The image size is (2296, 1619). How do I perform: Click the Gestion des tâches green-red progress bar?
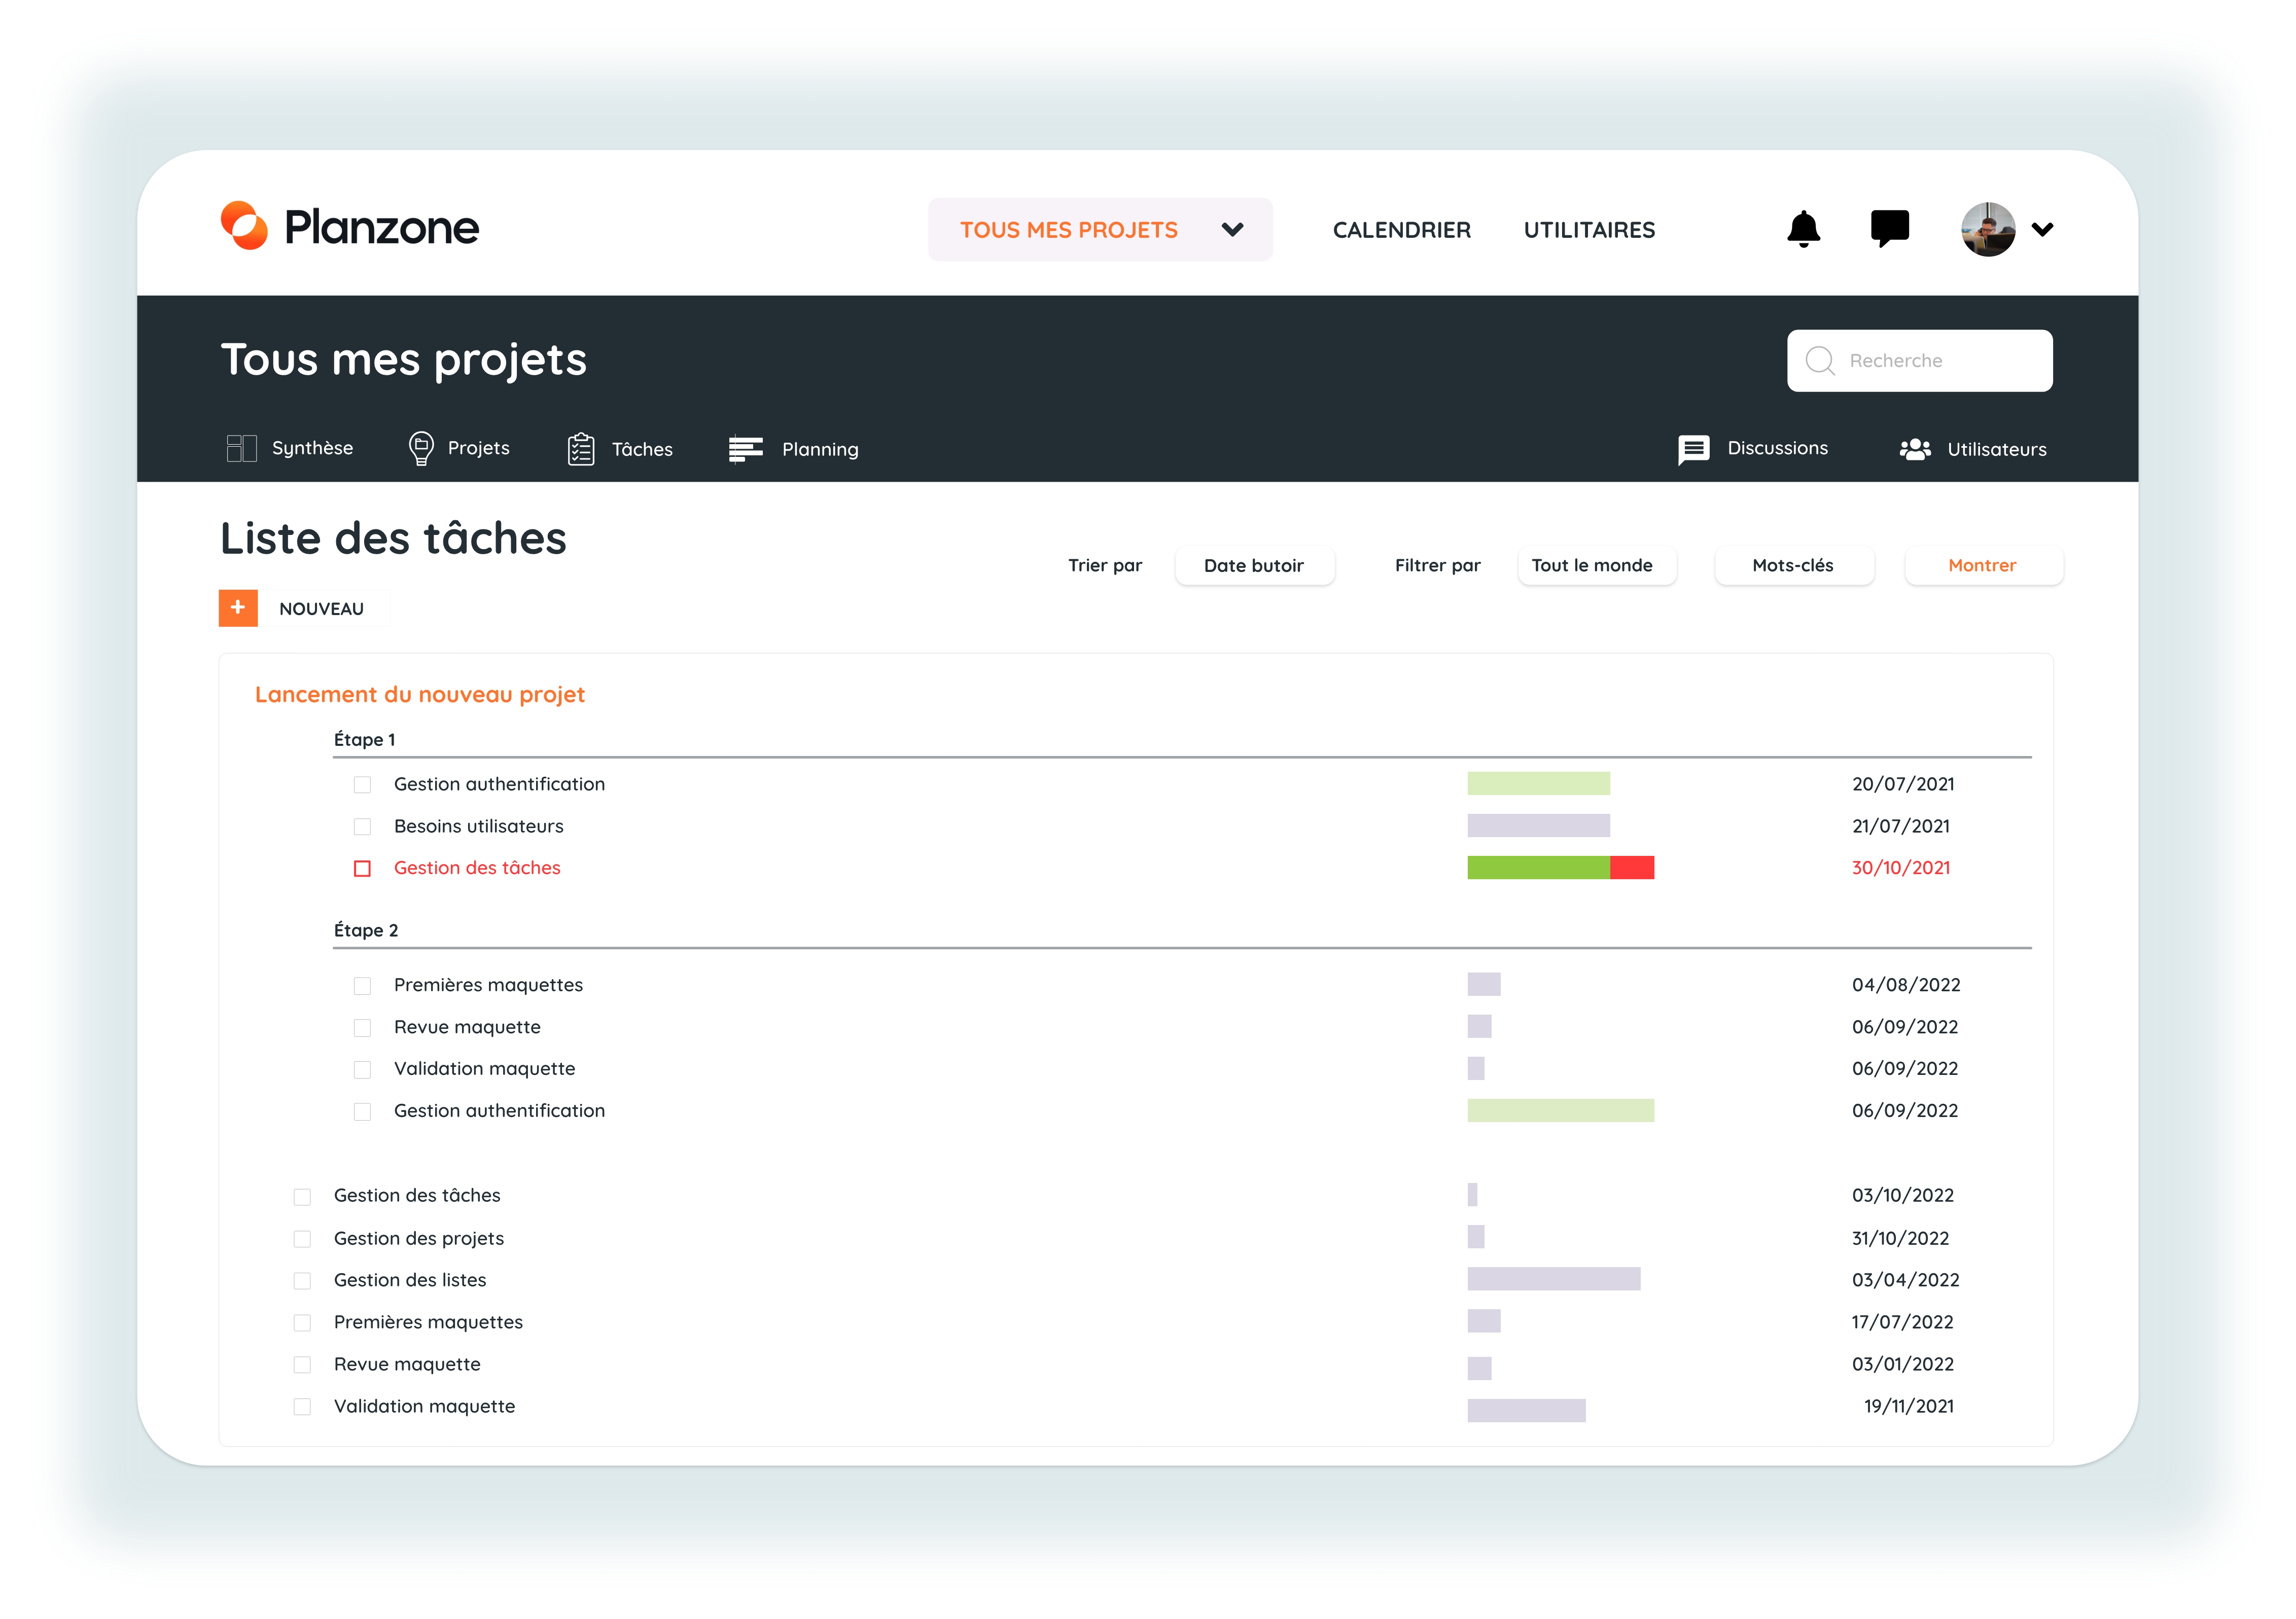(1560, 868)
